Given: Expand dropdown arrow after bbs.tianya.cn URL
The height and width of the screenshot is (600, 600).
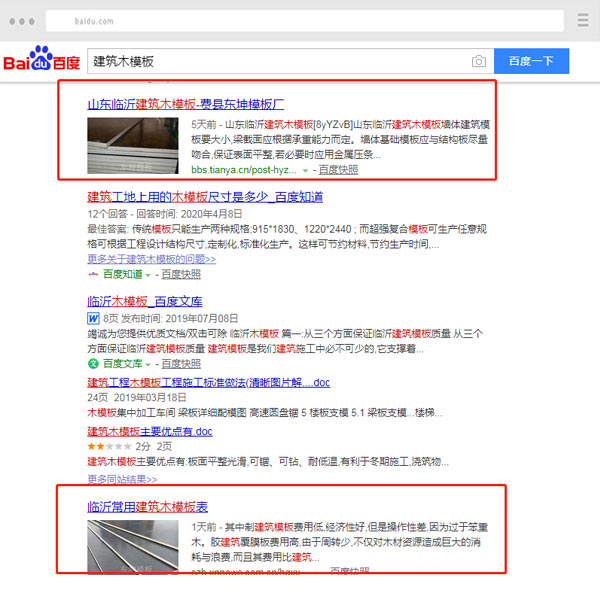Looking at the screenshot, I should pyautogui.click(x=305, y=171).
